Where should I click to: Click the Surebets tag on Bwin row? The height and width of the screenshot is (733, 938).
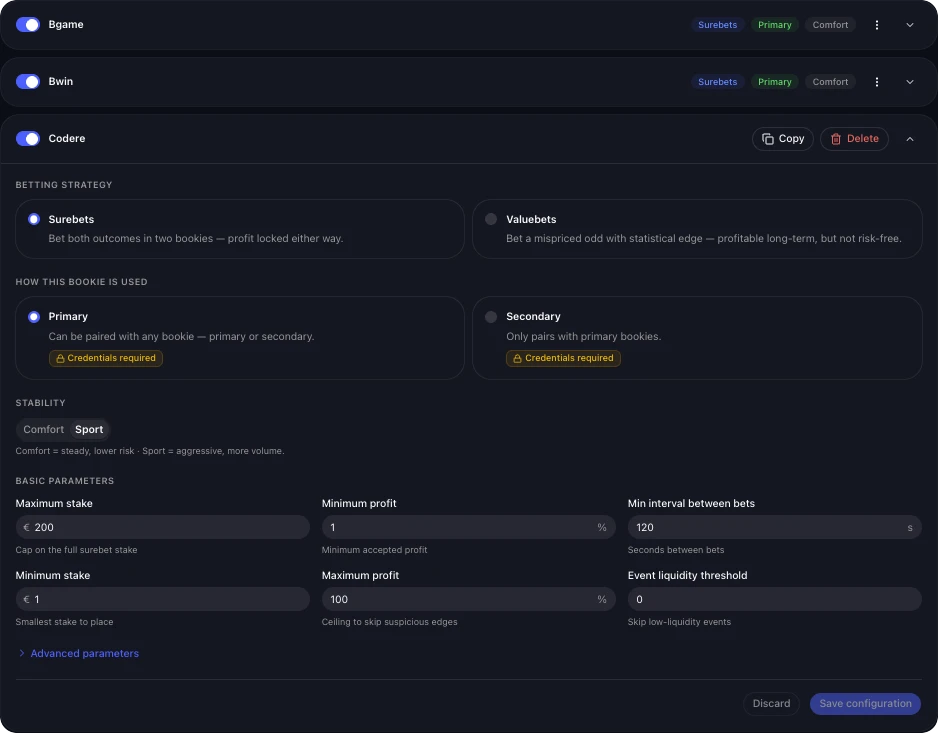pos(717,82)
